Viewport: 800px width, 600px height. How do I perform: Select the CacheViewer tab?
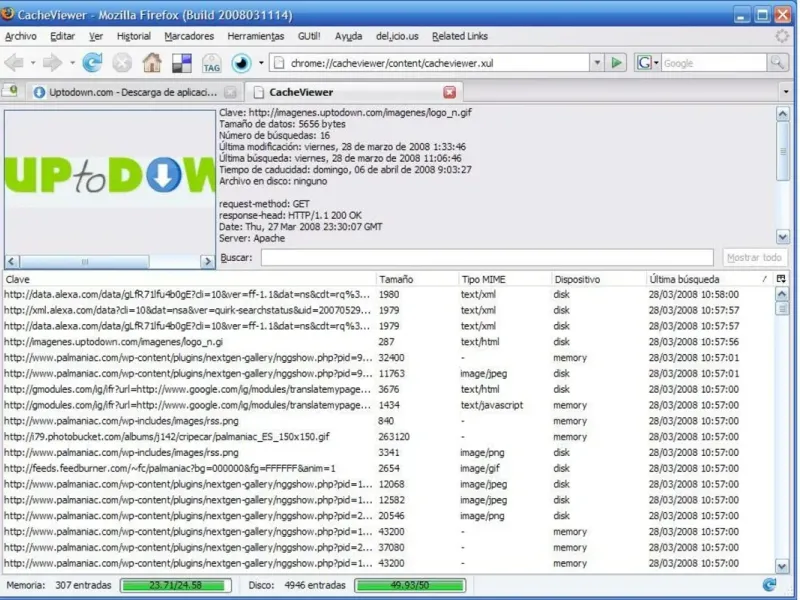pyautogui.click(x=355, y=92)
